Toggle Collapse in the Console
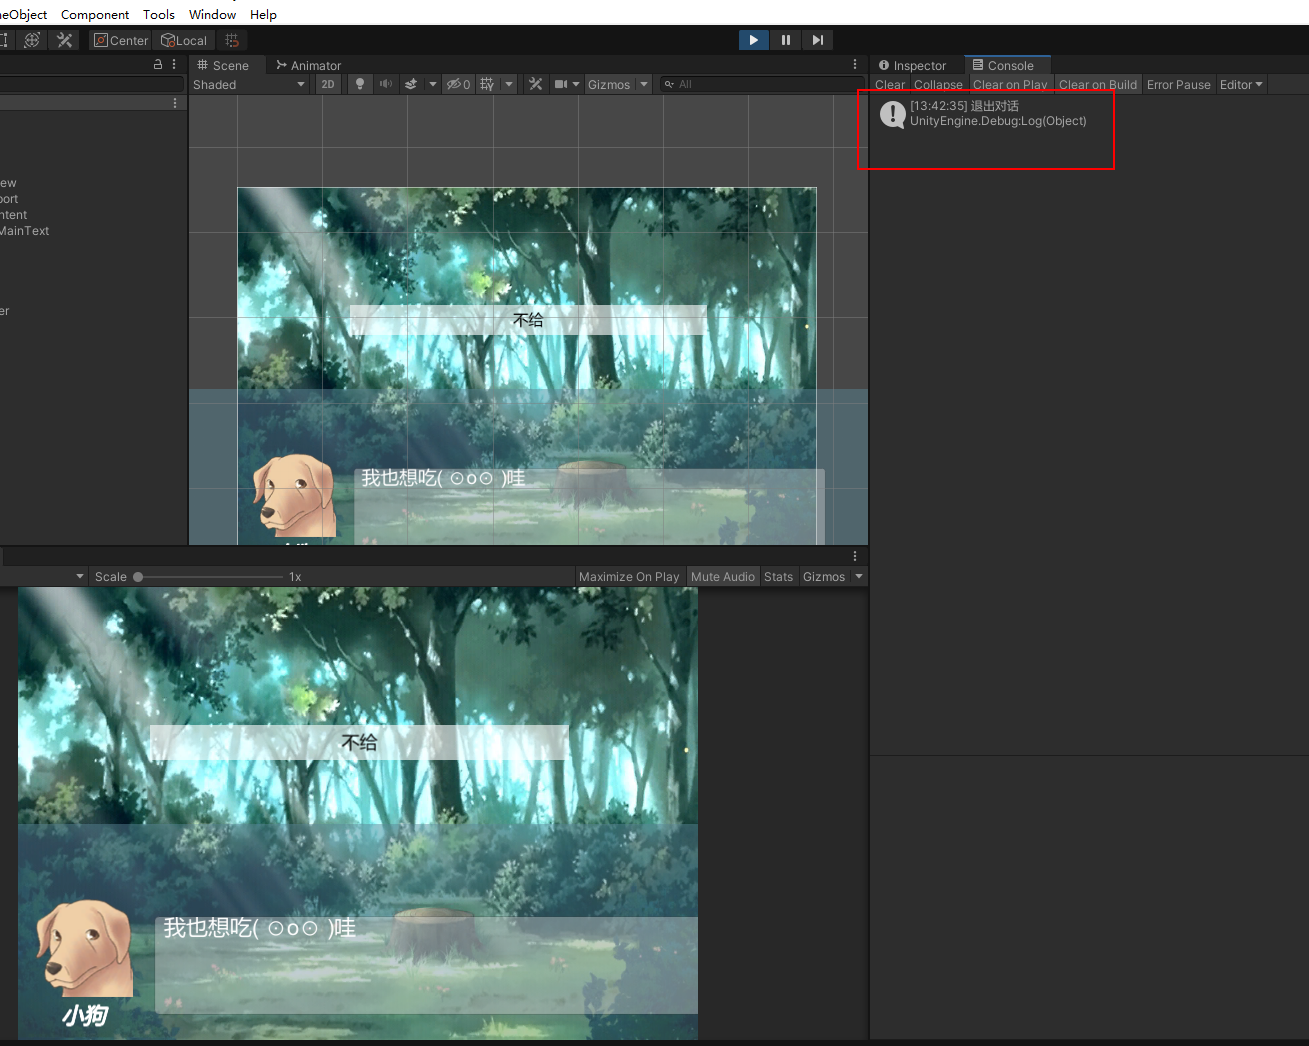The height and width of the screenshot is (1046, 1309). click(x=938, y=85)
